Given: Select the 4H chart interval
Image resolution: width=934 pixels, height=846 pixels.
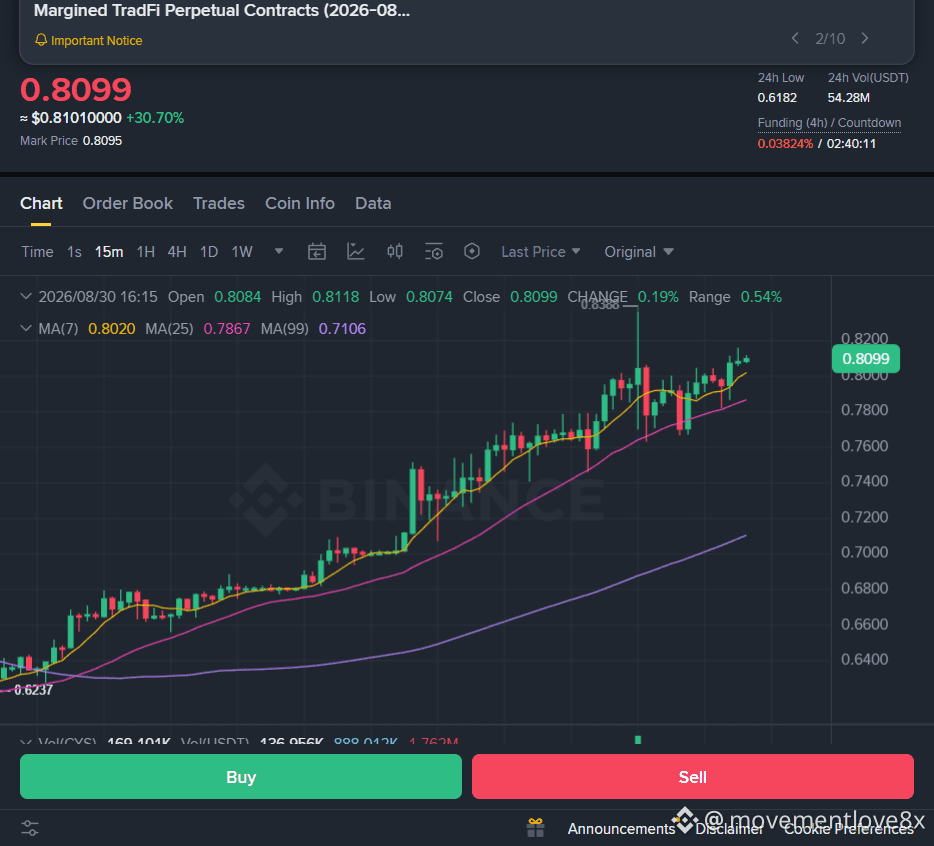Looking at the screenshot, I should [177, 252].
